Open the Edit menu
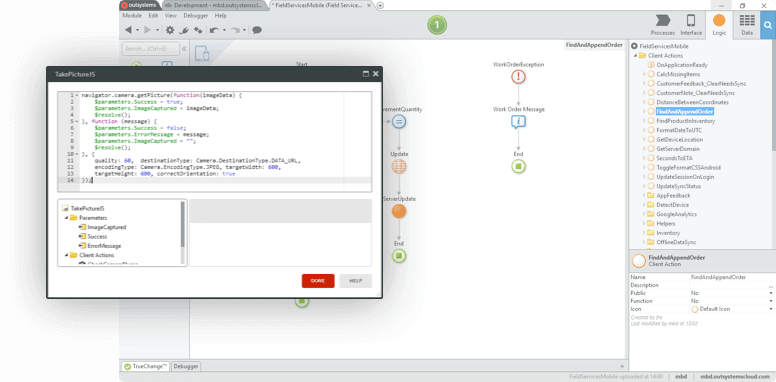Screen dimensions: 776x382 [153, 15]
